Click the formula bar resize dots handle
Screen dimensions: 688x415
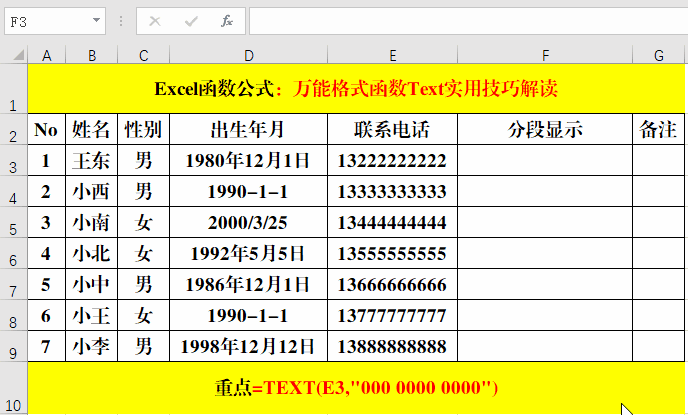tap(121, 21)
